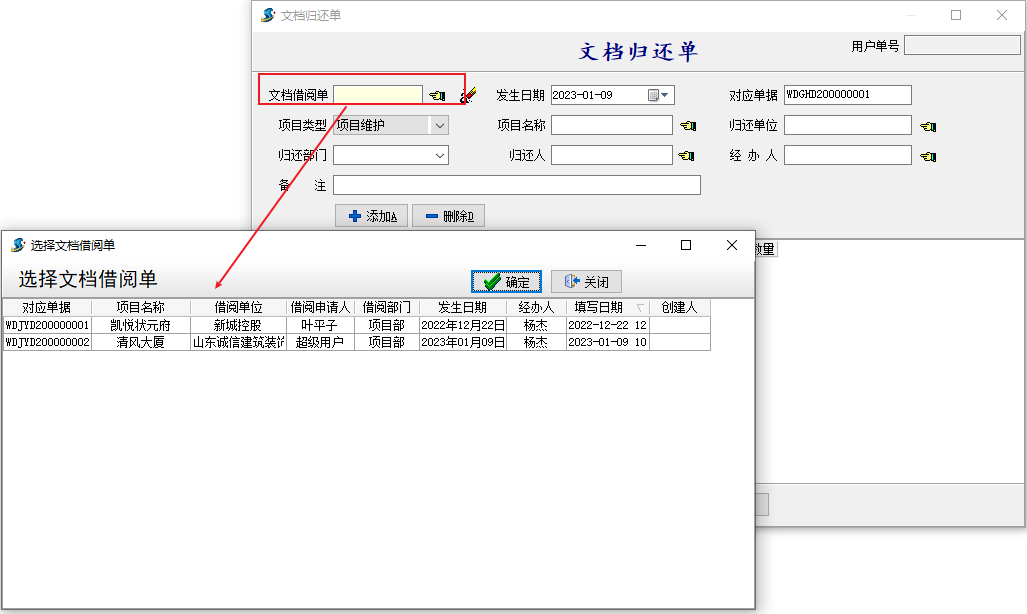
Task: Click the lookup hand icon beside 经办人
Action: point(927,156)
